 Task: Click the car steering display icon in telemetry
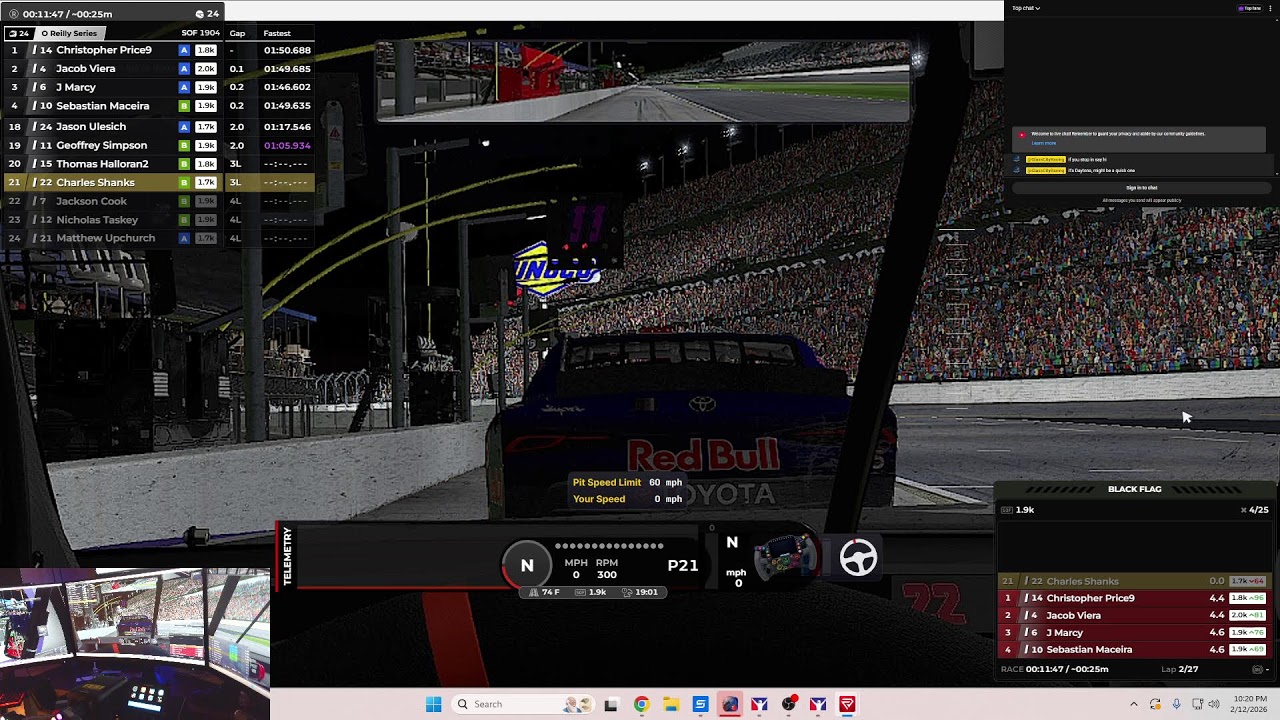click(x=787, y=557)
